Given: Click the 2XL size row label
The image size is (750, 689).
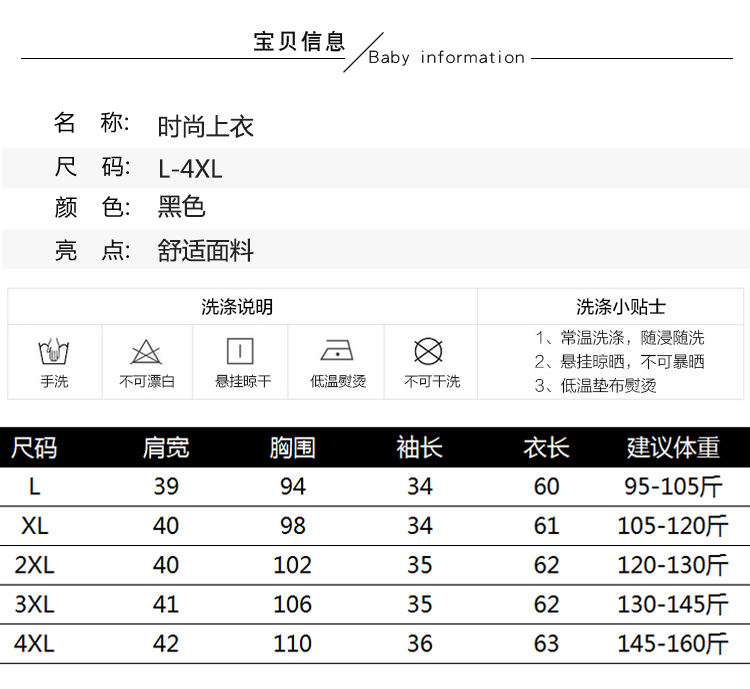Looking at the screenshot, I should 34,566.
